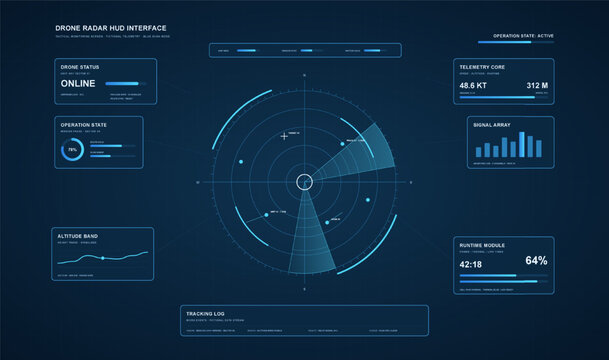This screenshot has width=609, height=360.
Task: Click the lower-left blip with the leader line
Action: pos(266,215)
